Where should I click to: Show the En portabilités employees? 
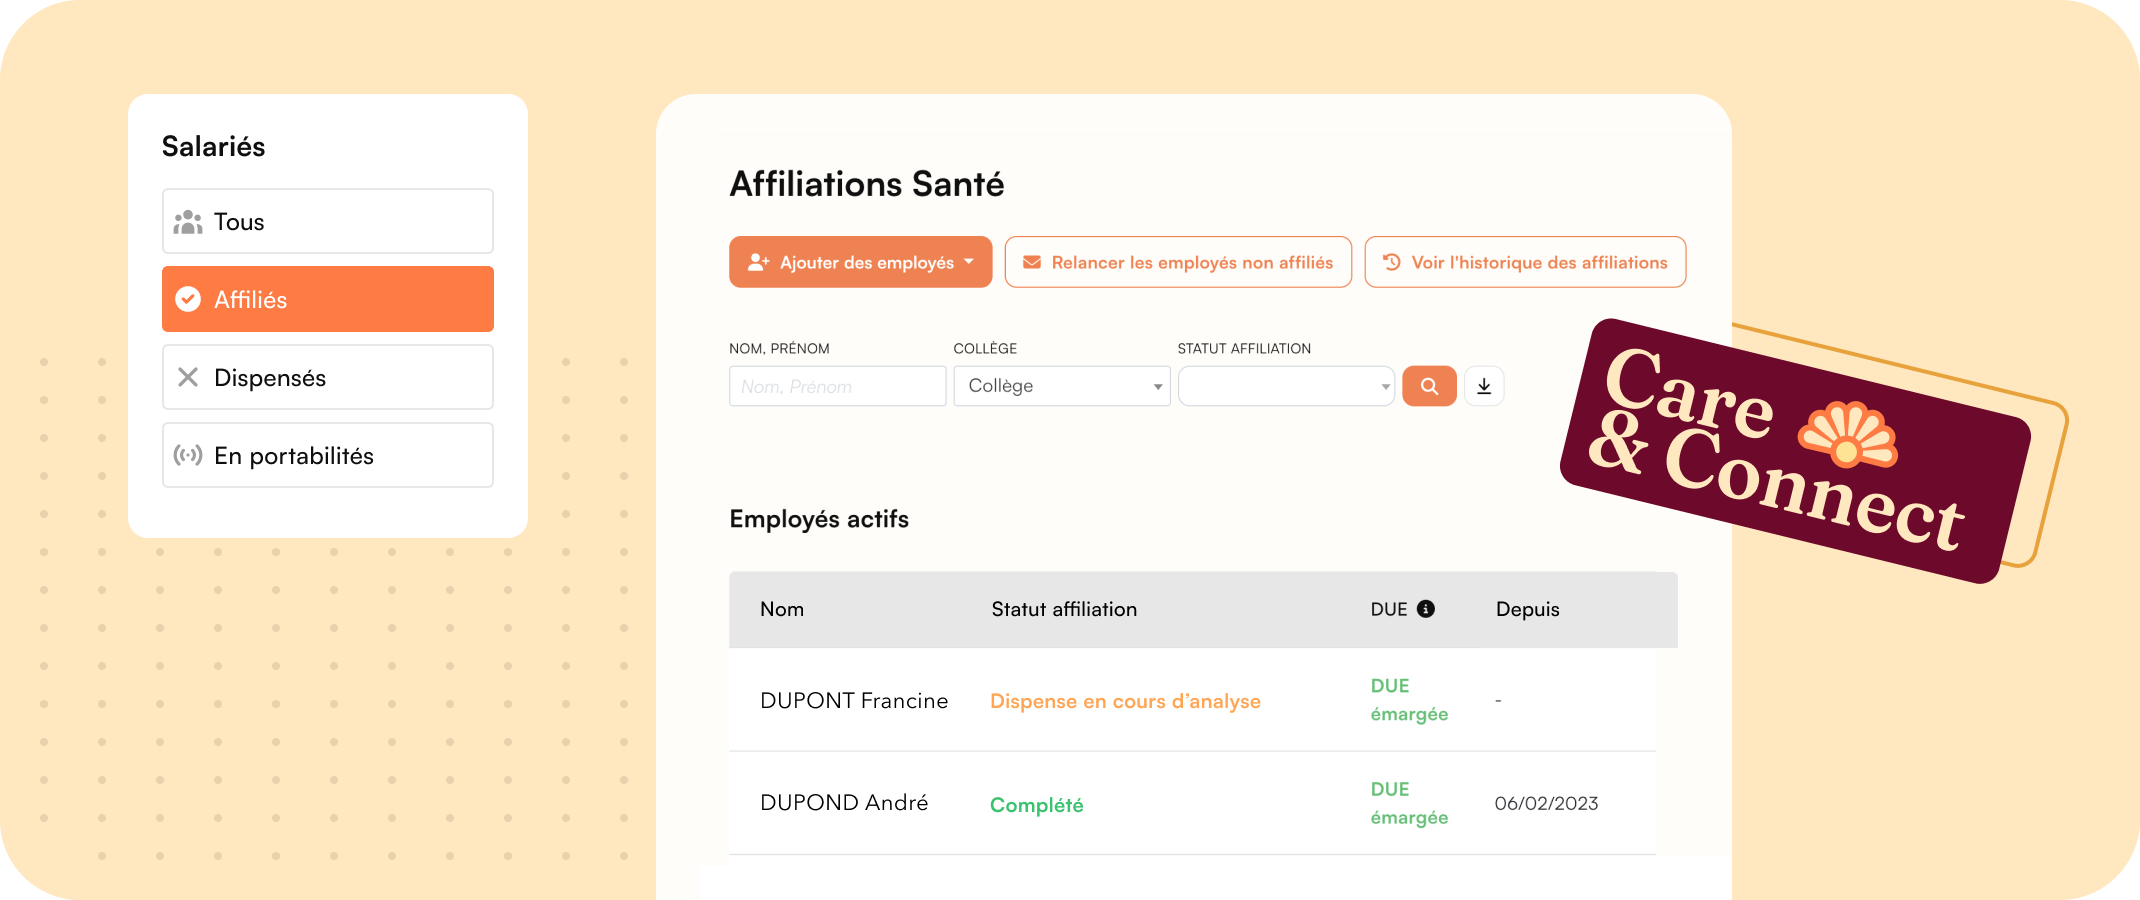tap(328, 455)
